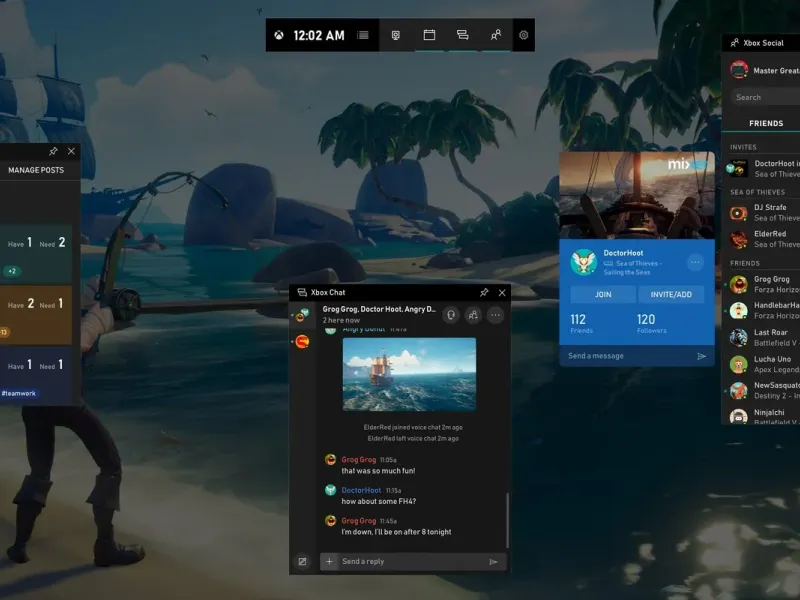Close the Xbox Chat widget
Screen dimensions: 800x600
tap(502, 292)
